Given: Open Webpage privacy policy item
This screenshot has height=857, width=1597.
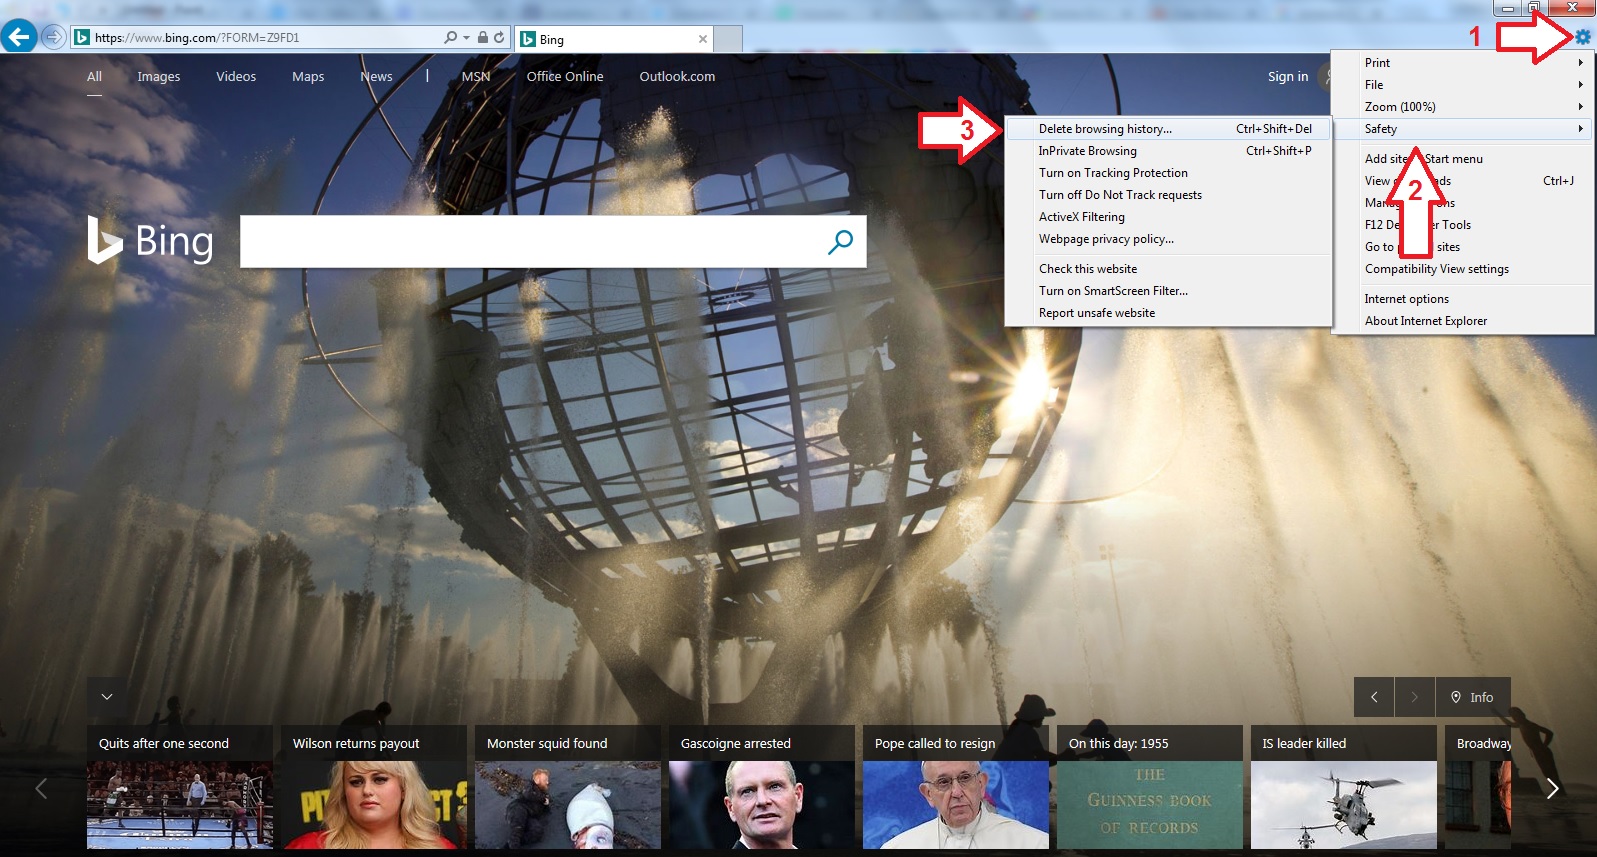Looking at the screenshot, I should tap(1168, 239).
